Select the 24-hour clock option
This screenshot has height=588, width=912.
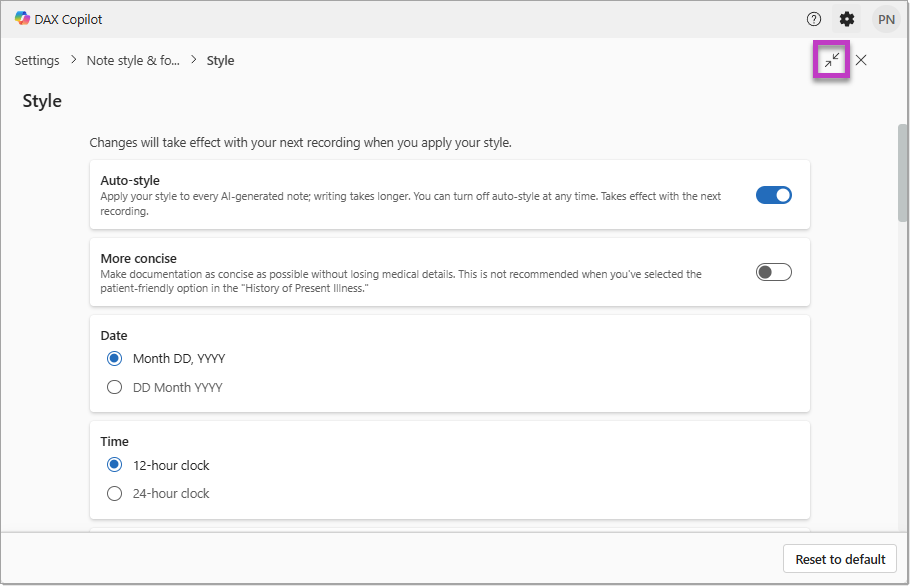click(x=114, y=493)
